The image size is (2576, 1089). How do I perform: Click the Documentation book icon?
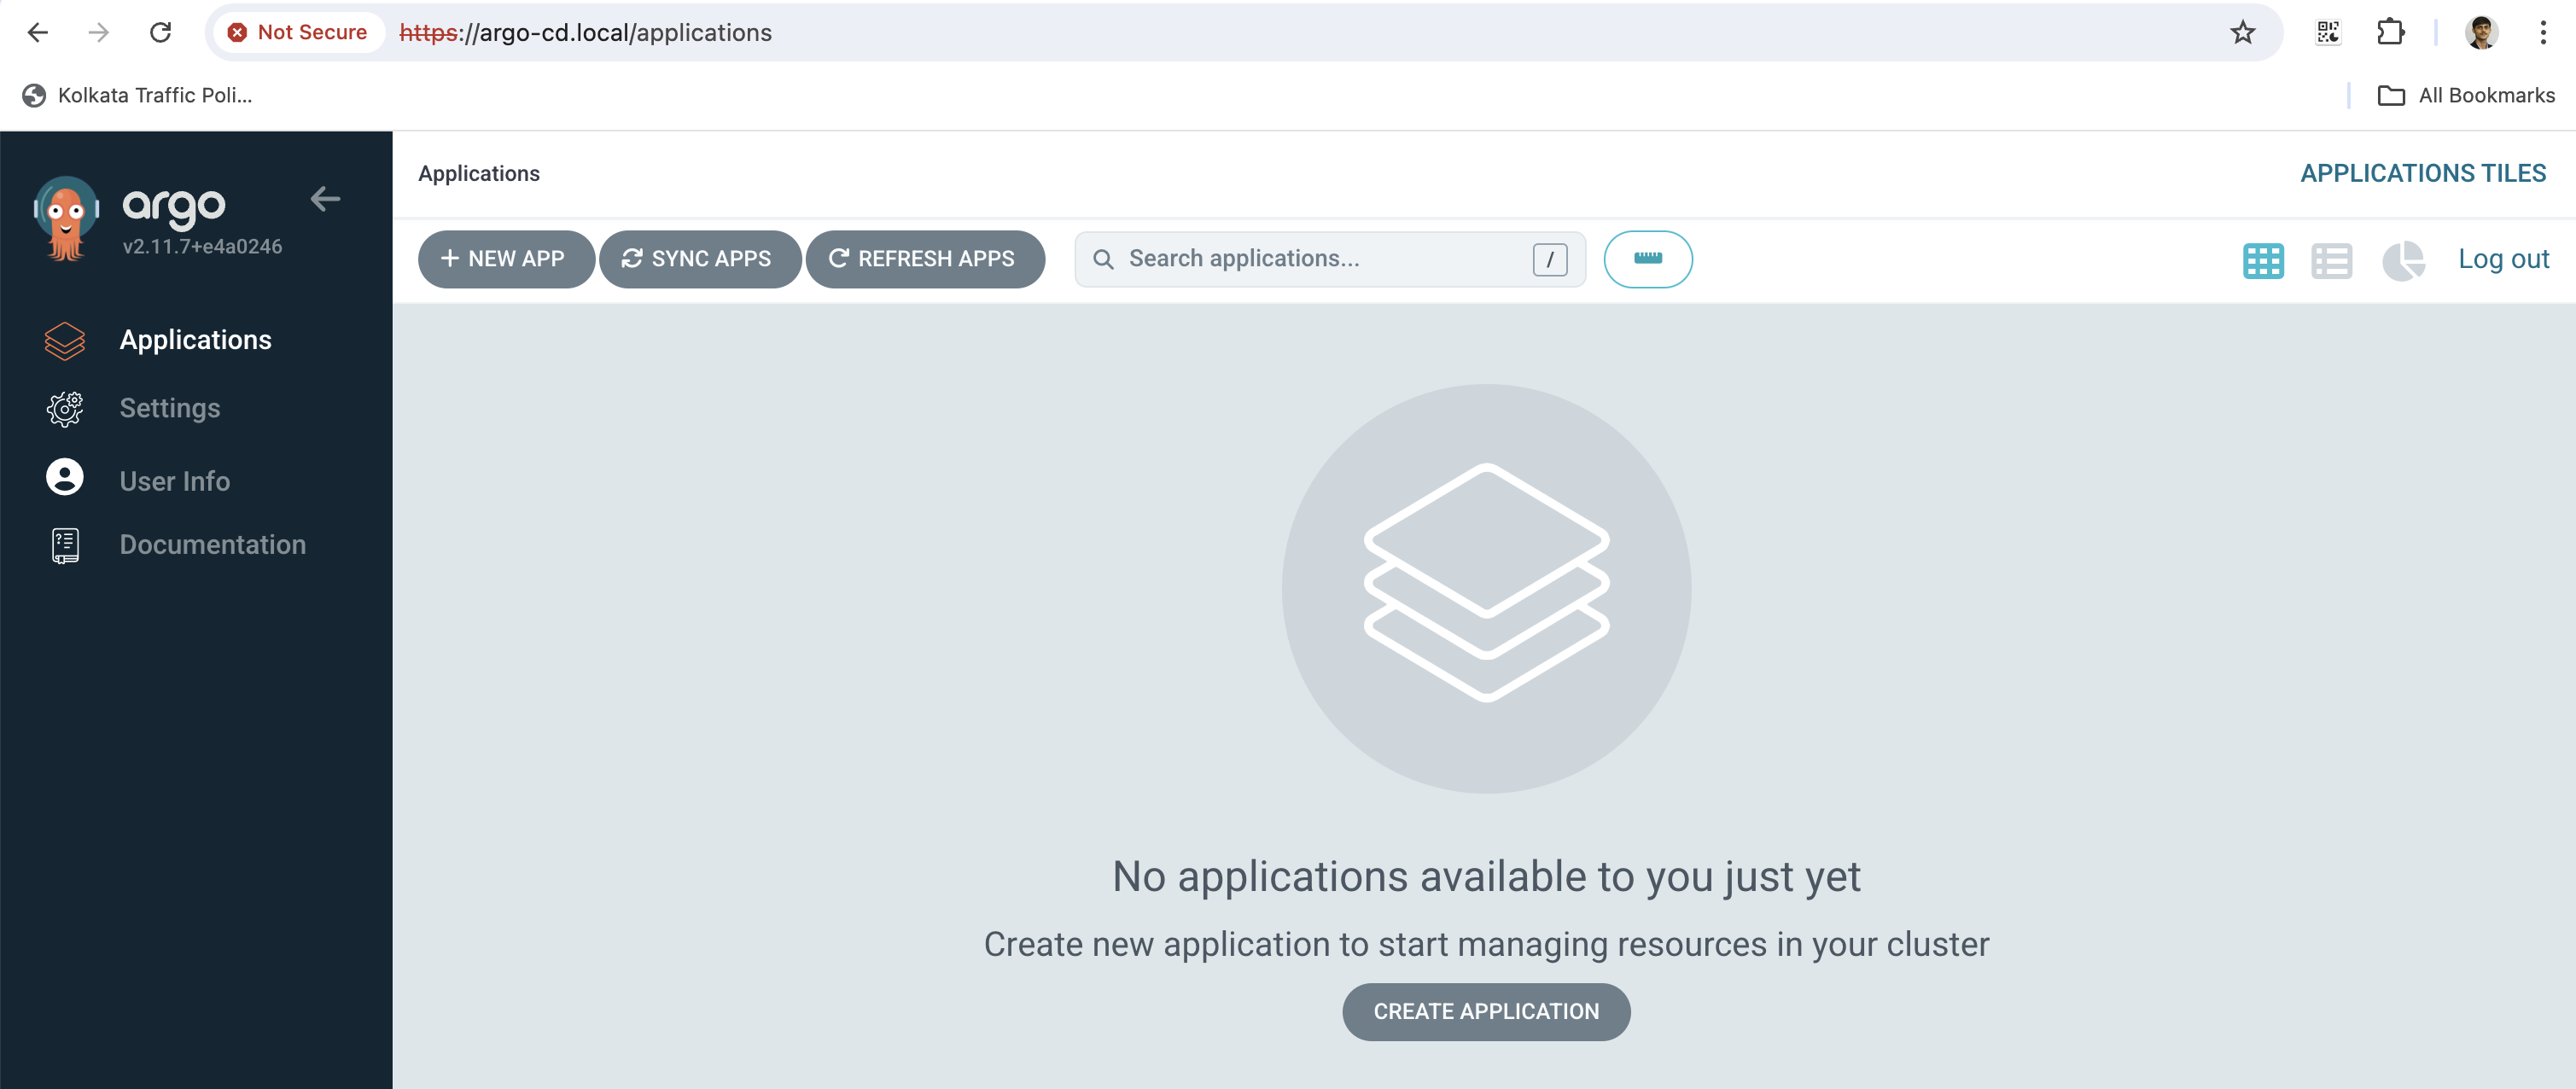(x=65, y=545)
